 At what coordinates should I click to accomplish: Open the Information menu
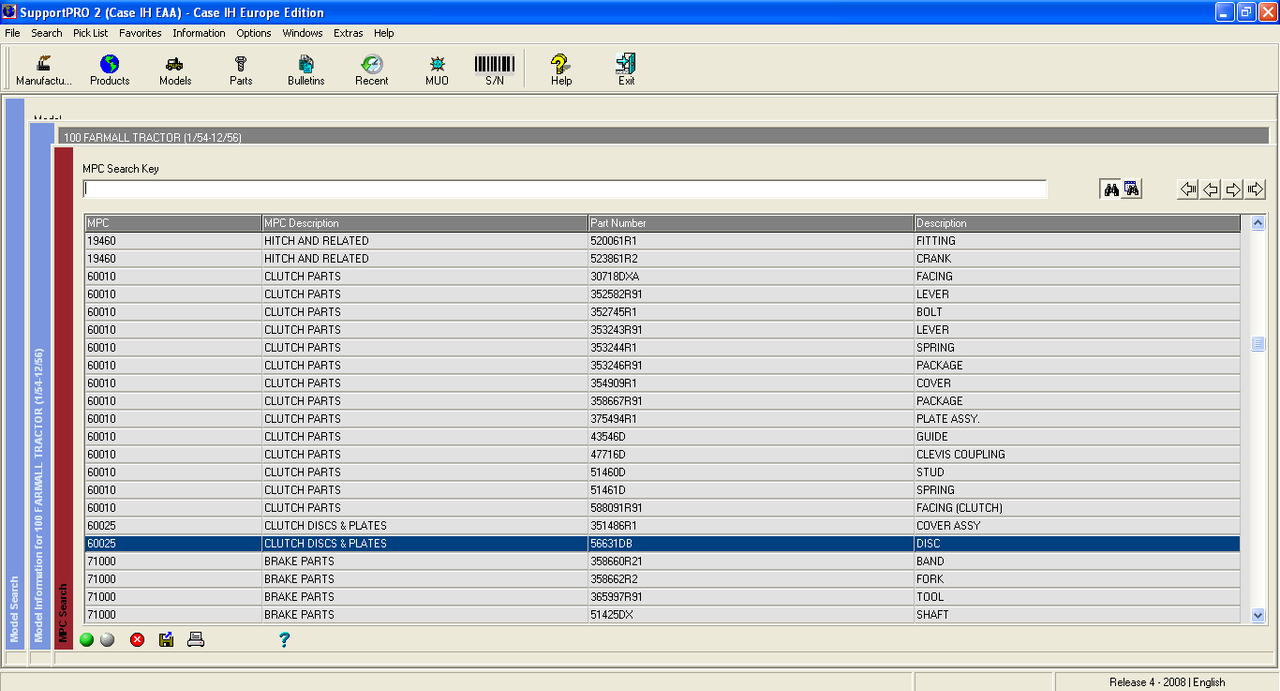(x=199, y=33)
